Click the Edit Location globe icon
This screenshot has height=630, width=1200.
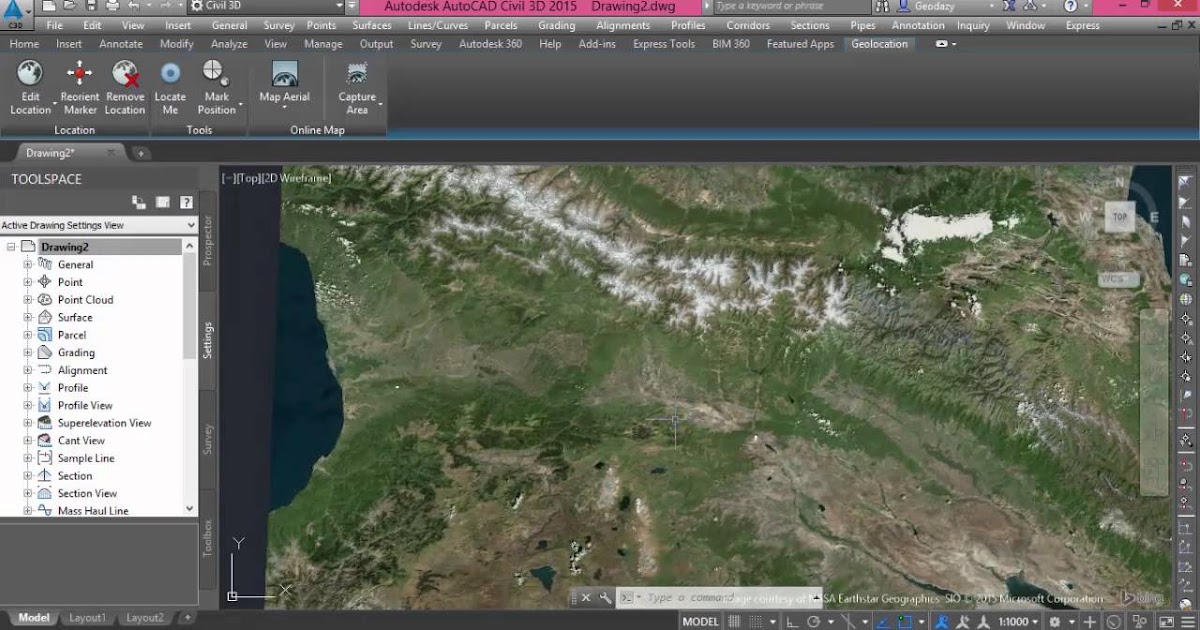click(x=30, y=74)
